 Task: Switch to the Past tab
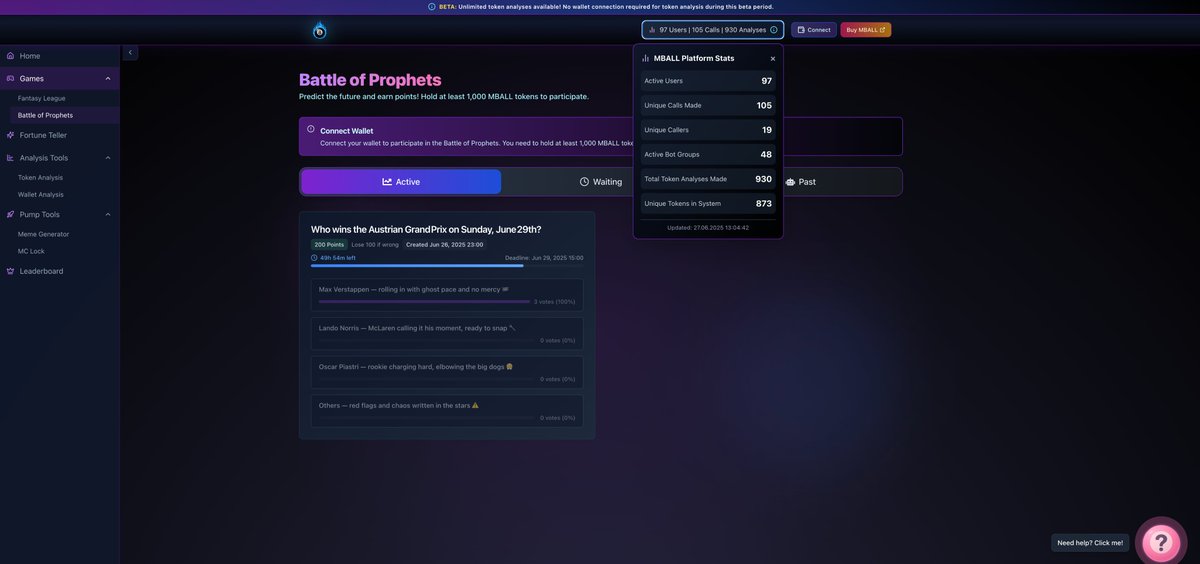point(801,182)
